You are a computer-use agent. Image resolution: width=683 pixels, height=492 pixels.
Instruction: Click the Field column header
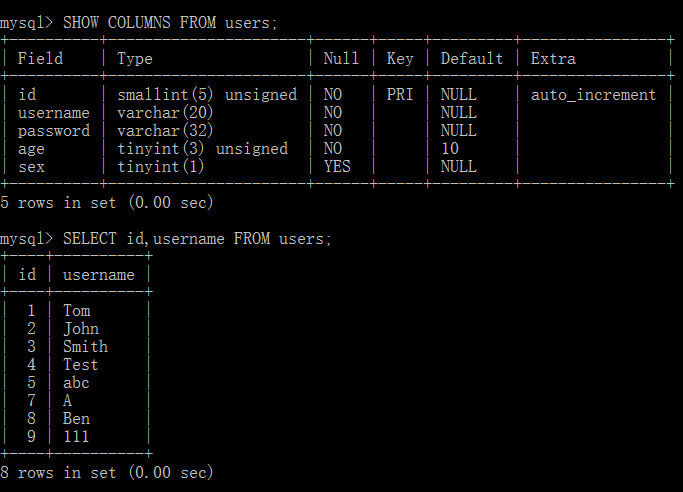(x=41, y=58)
